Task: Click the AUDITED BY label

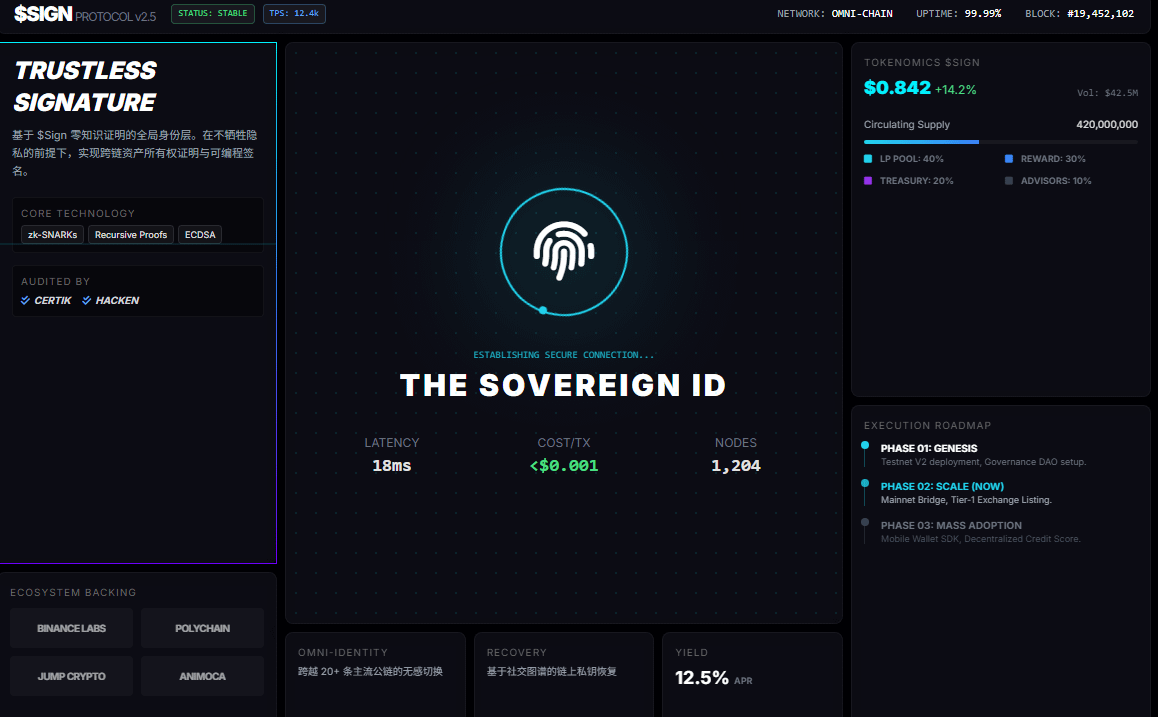Action: 55,281
